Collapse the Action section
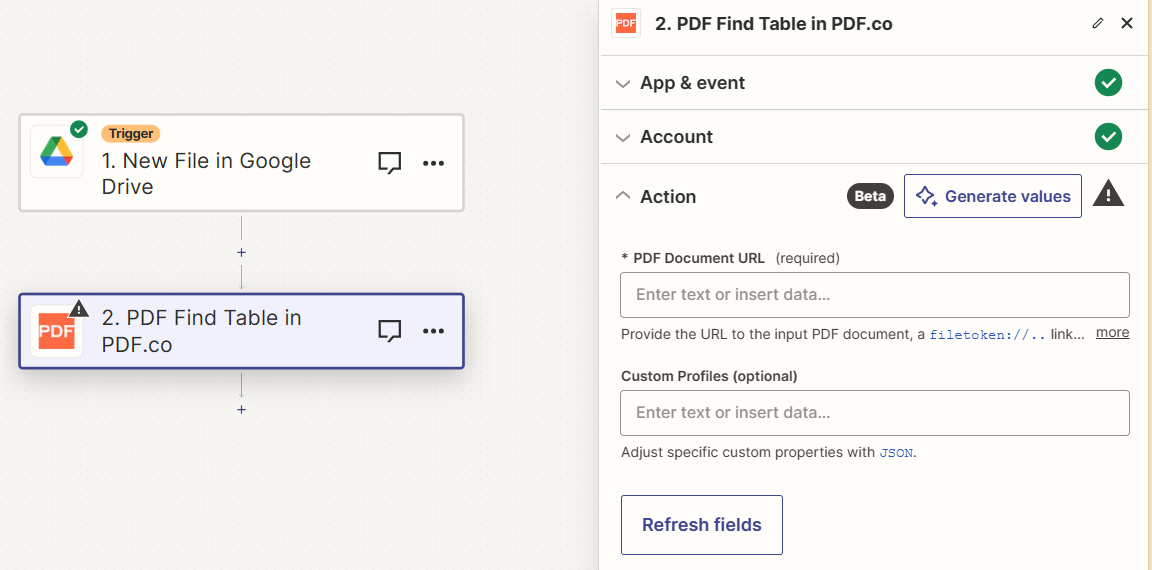The image size is (1152, 570). point(622,196)
